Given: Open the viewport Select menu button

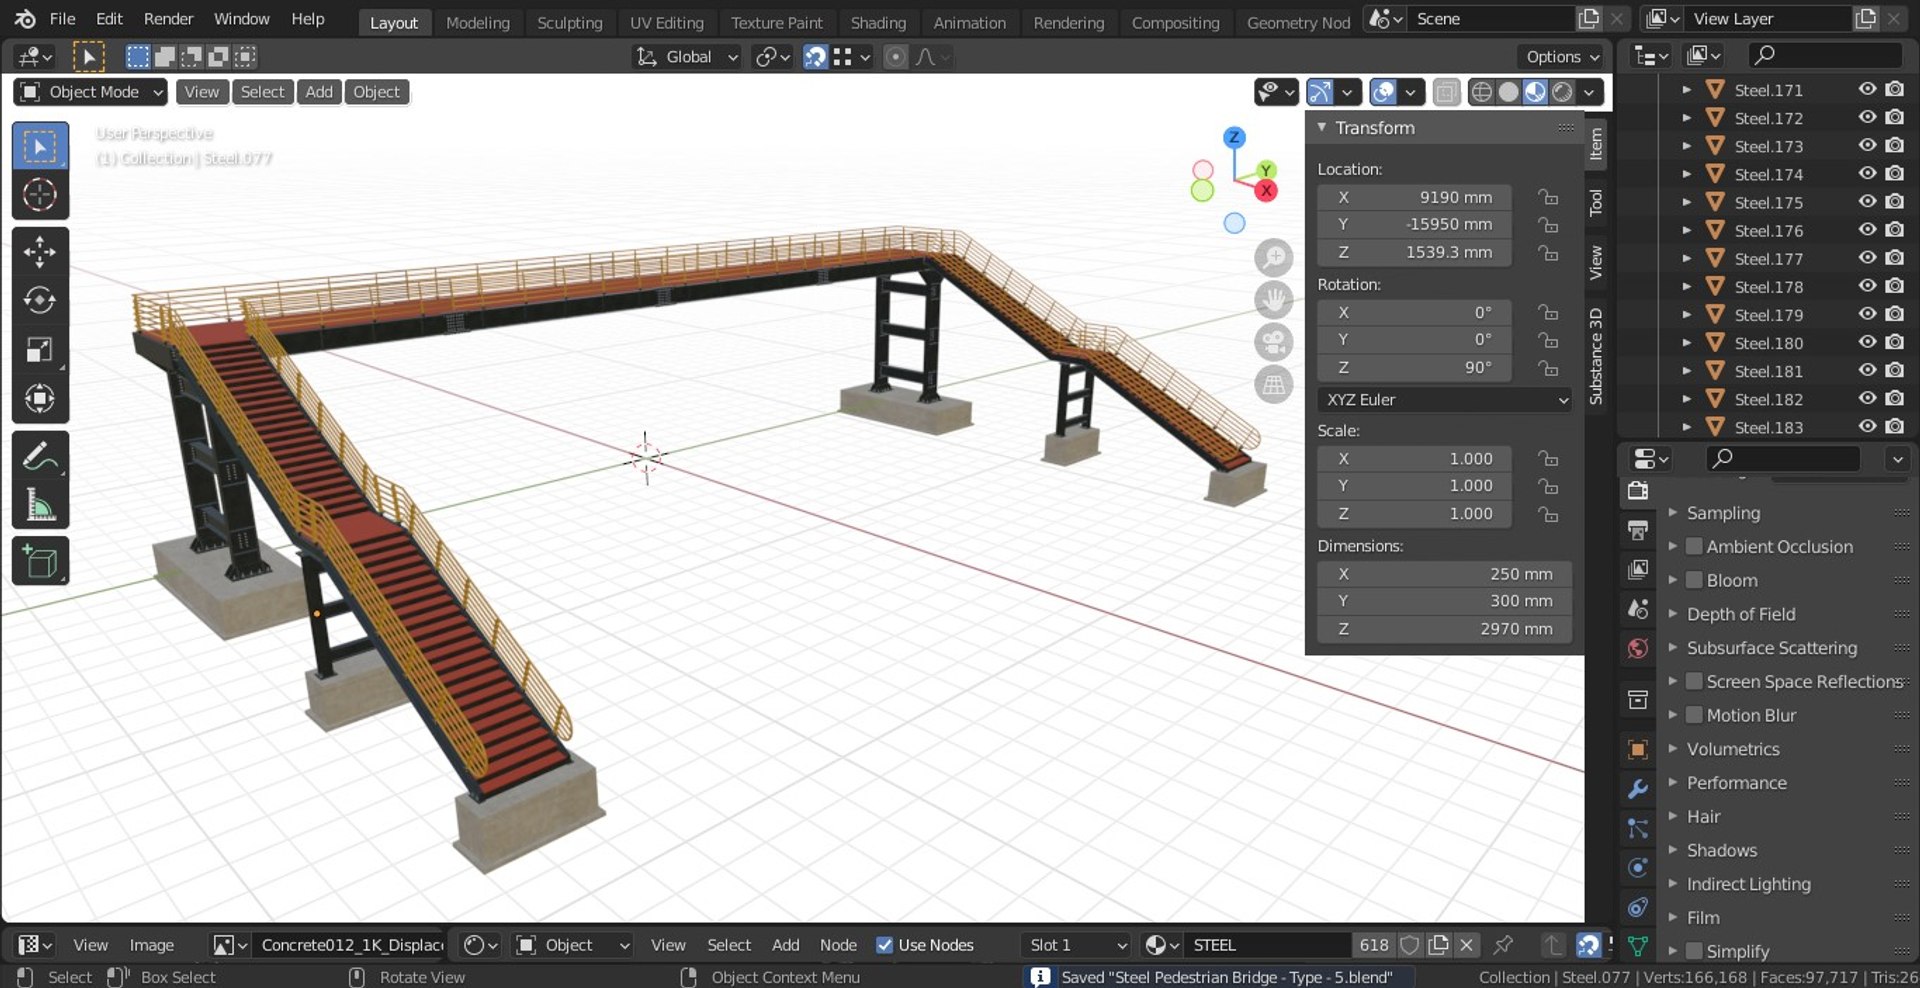Looking at the screenshot, I should (262, 92).
